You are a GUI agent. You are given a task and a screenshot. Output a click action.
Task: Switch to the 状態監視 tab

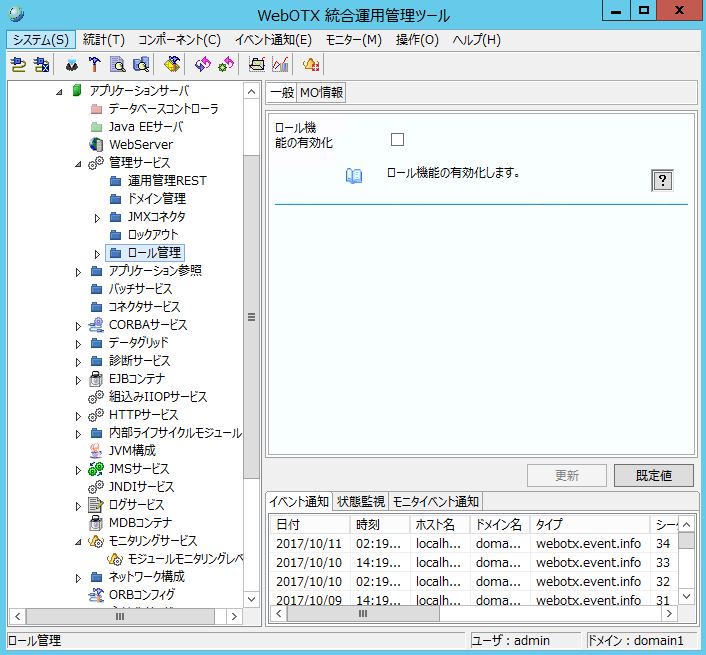coord(359,501)
